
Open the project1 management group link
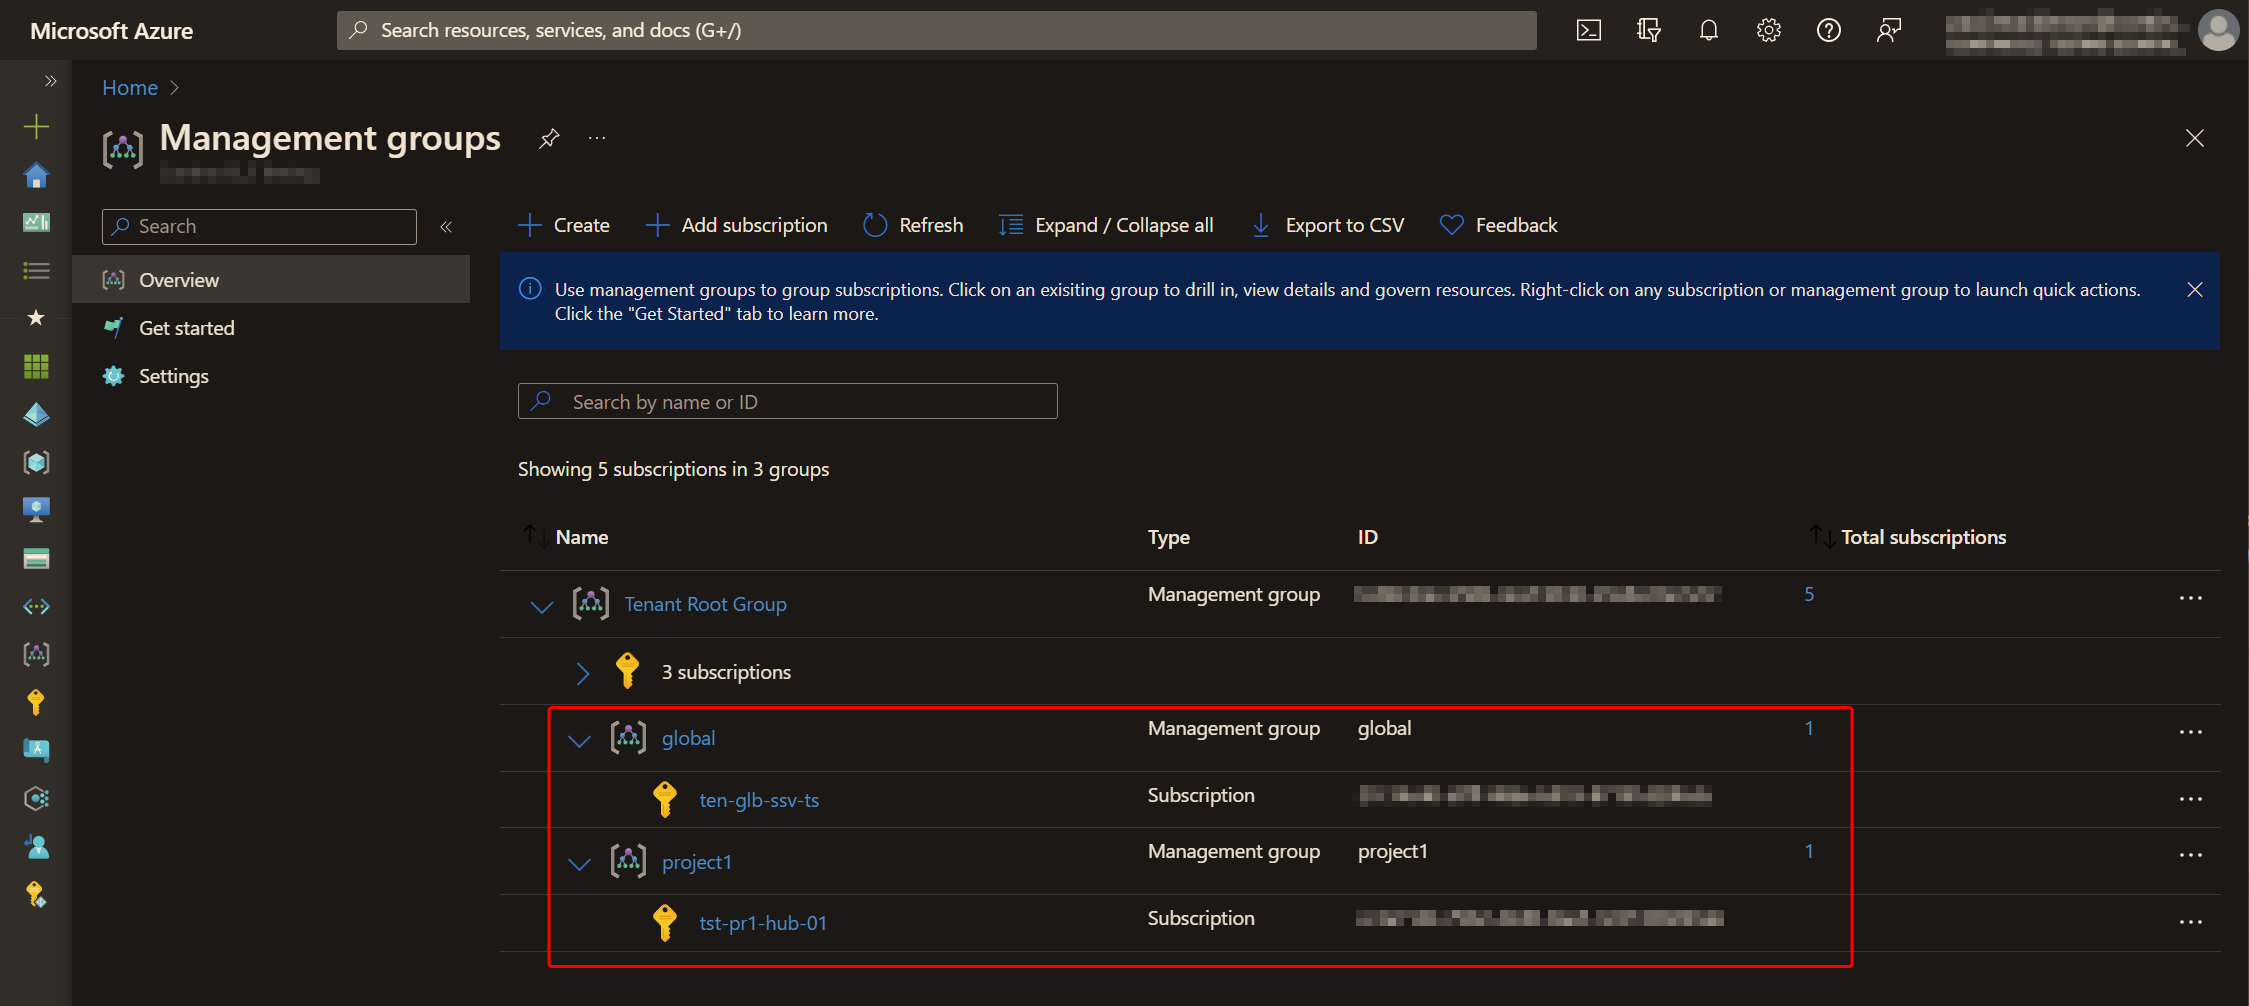(697, 862)
